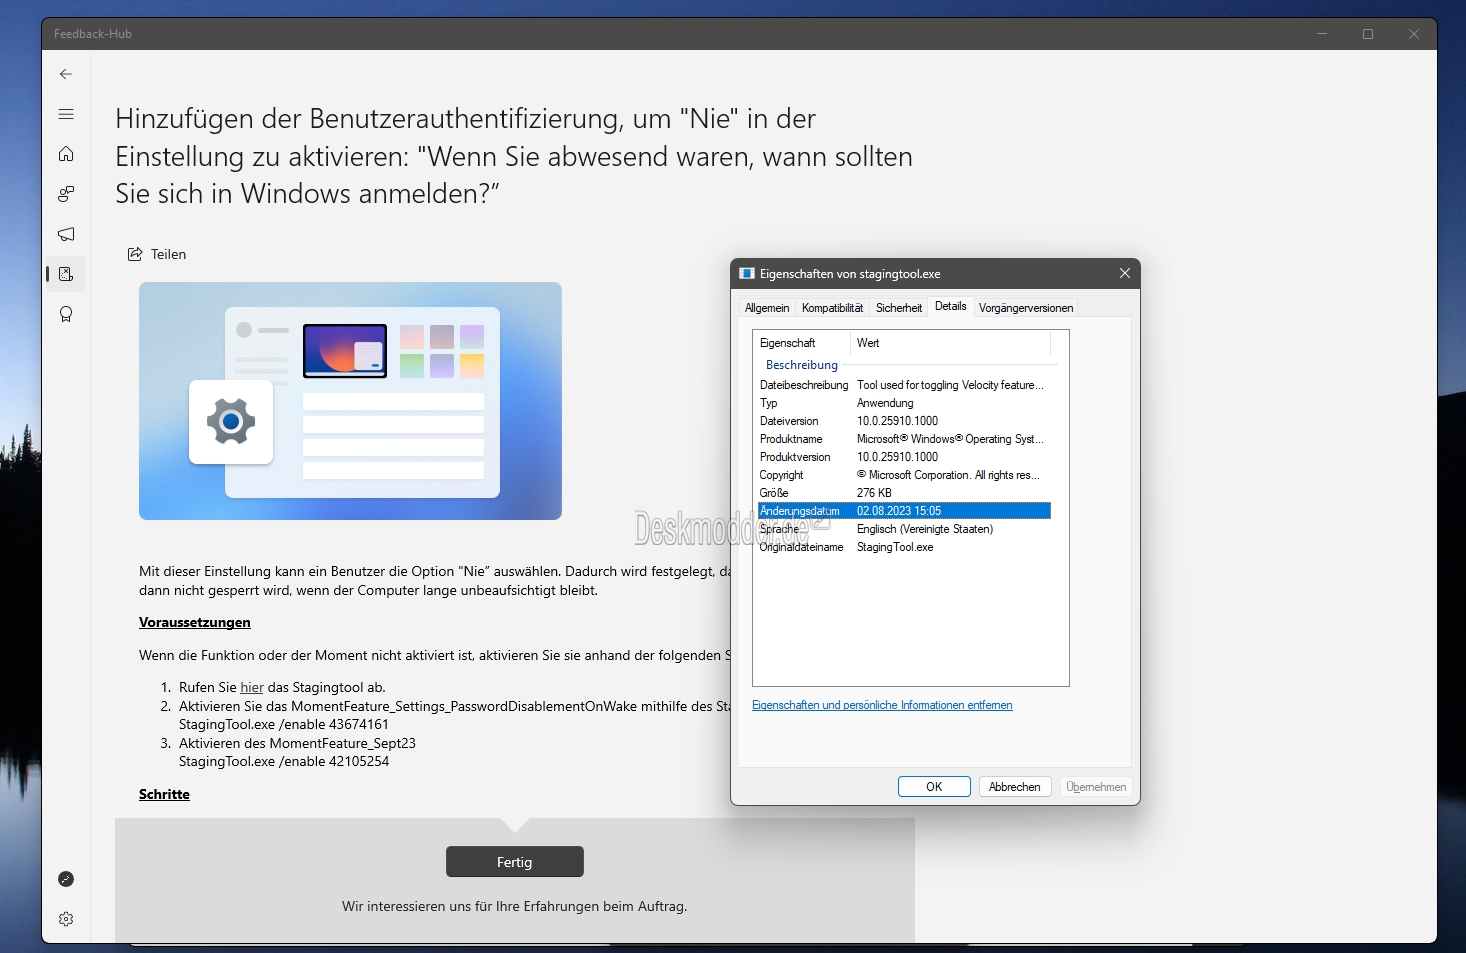The image size is (1466, 953).
Task: Click the Wert column header
Action: (x=950, y=343)
